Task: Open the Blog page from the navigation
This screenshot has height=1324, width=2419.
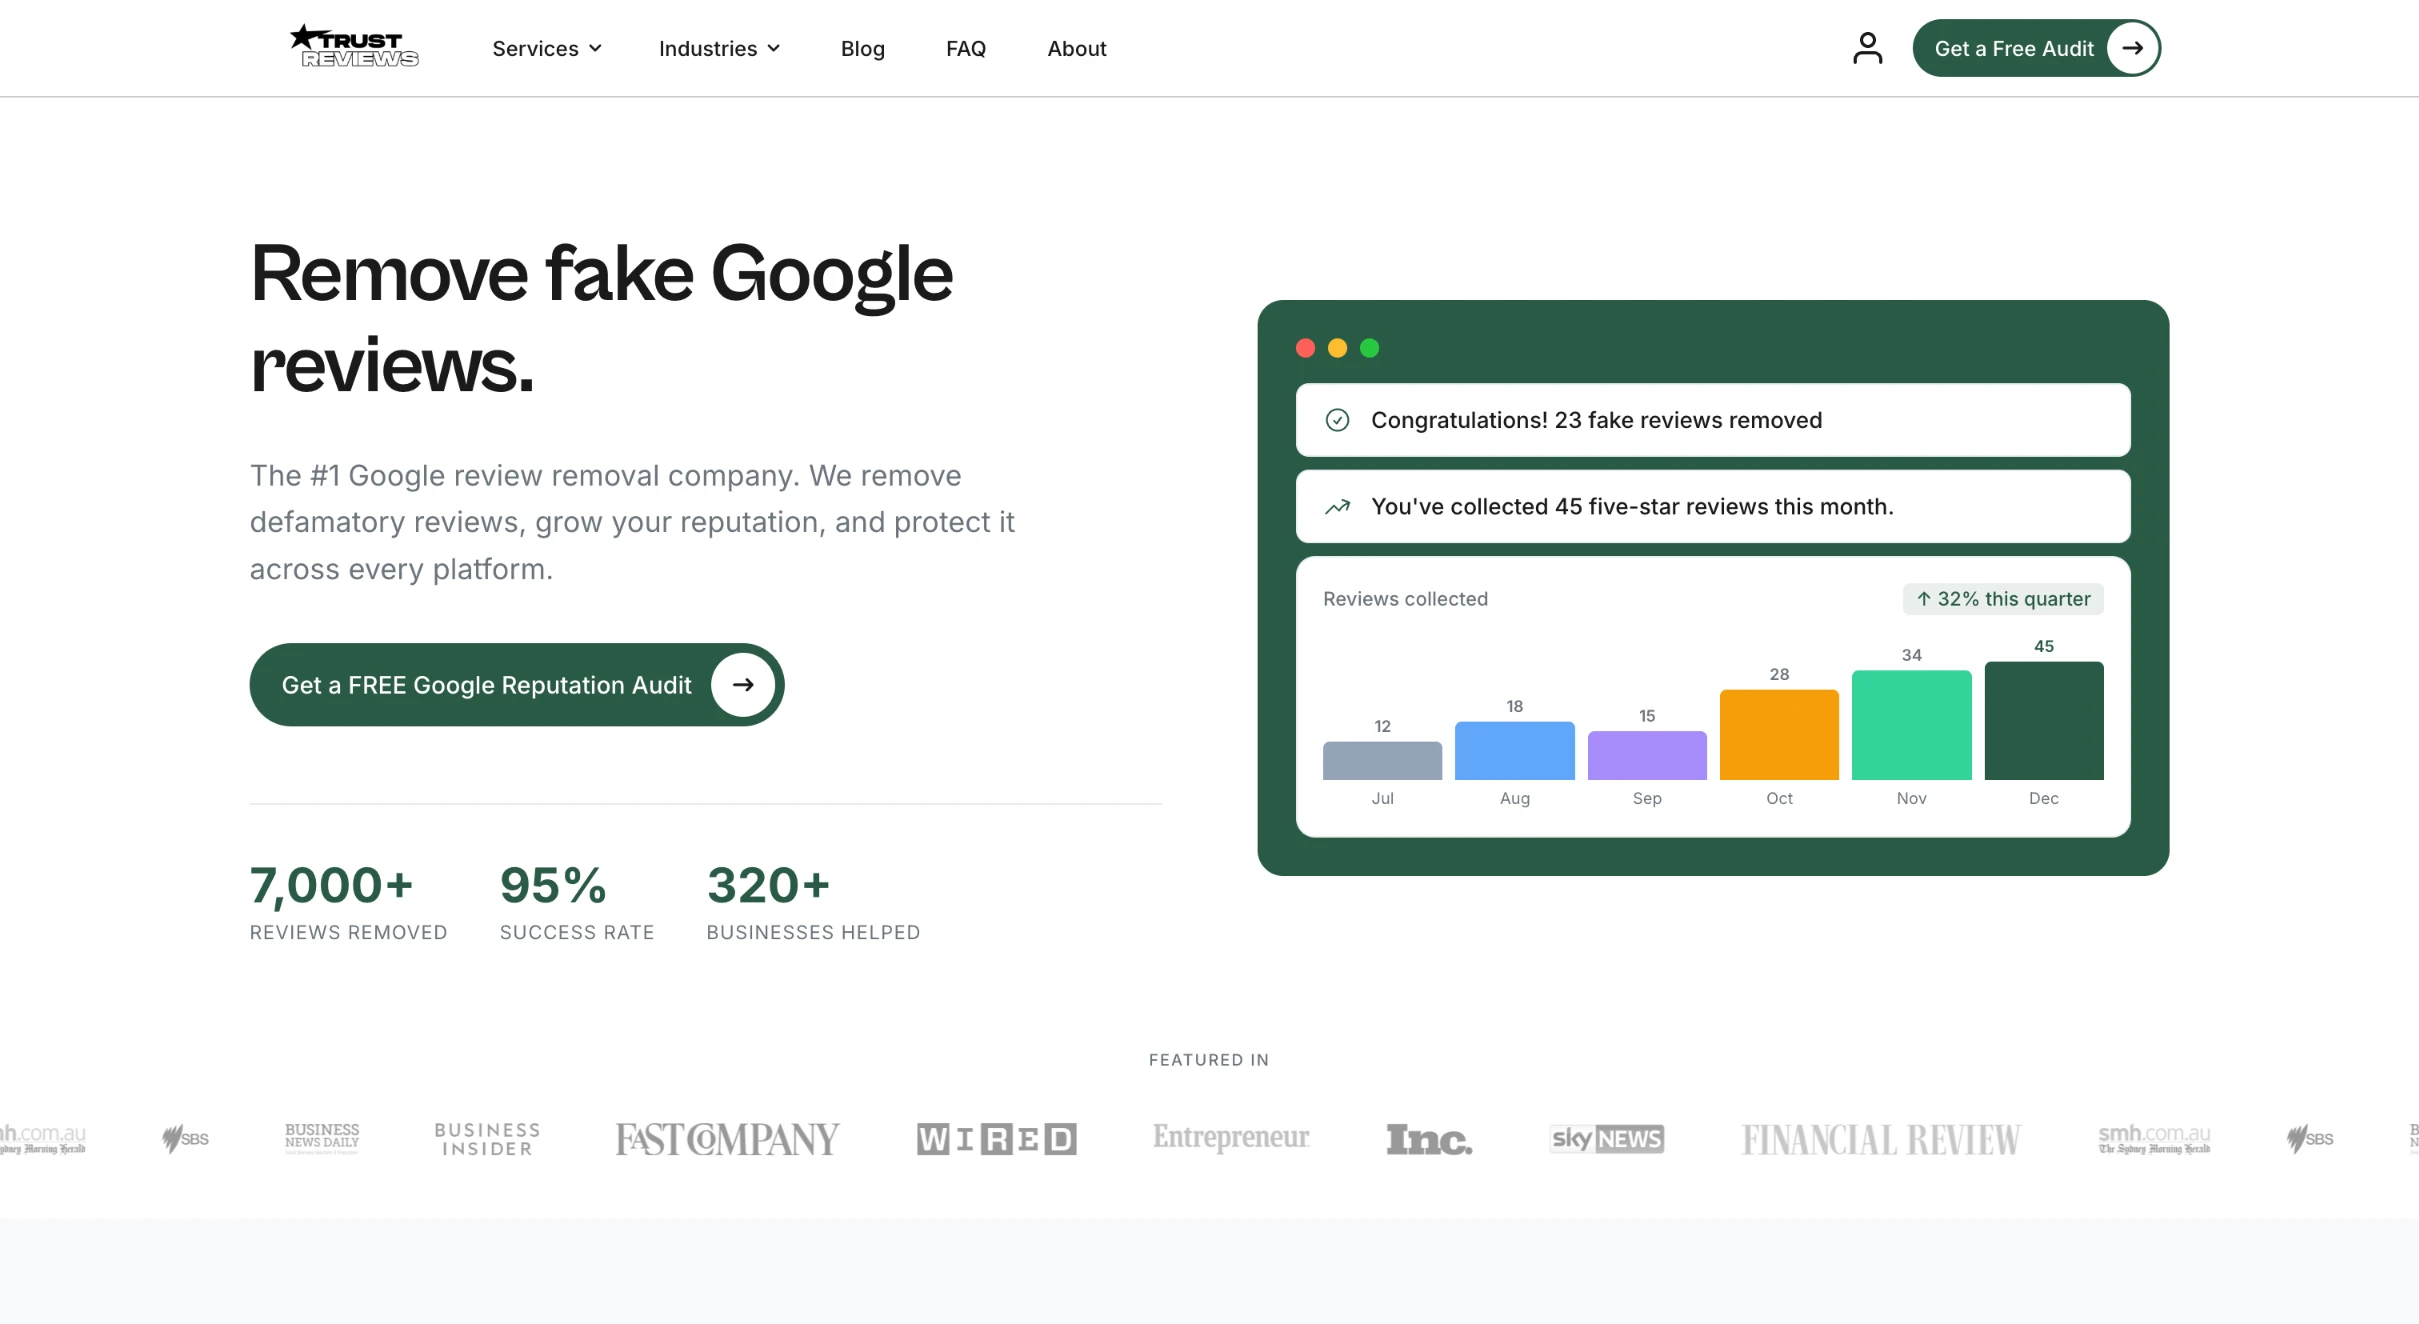Action: (862, 48)
